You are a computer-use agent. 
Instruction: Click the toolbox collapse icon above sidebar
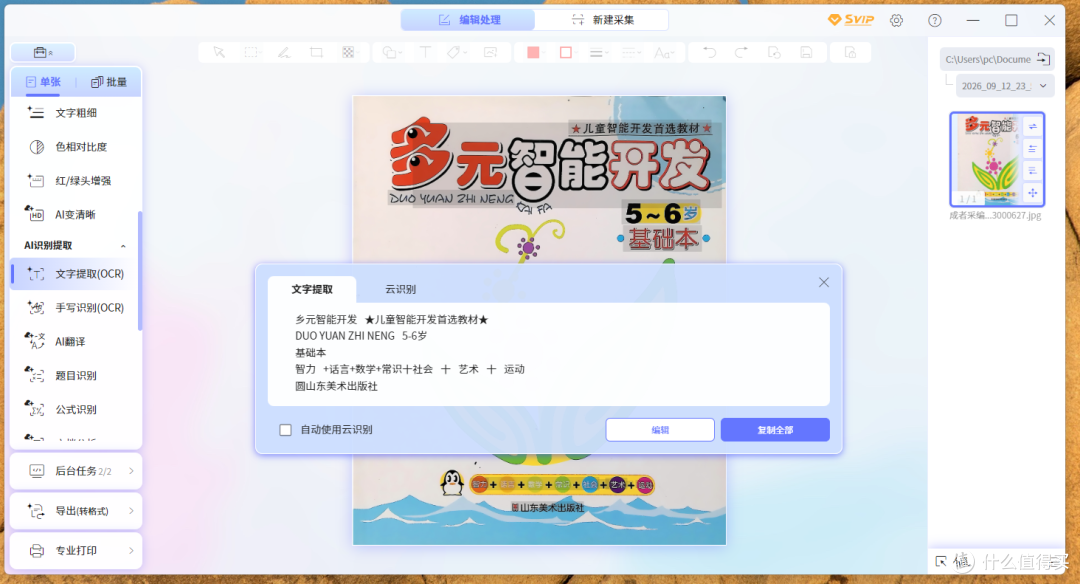coord(43,52)
